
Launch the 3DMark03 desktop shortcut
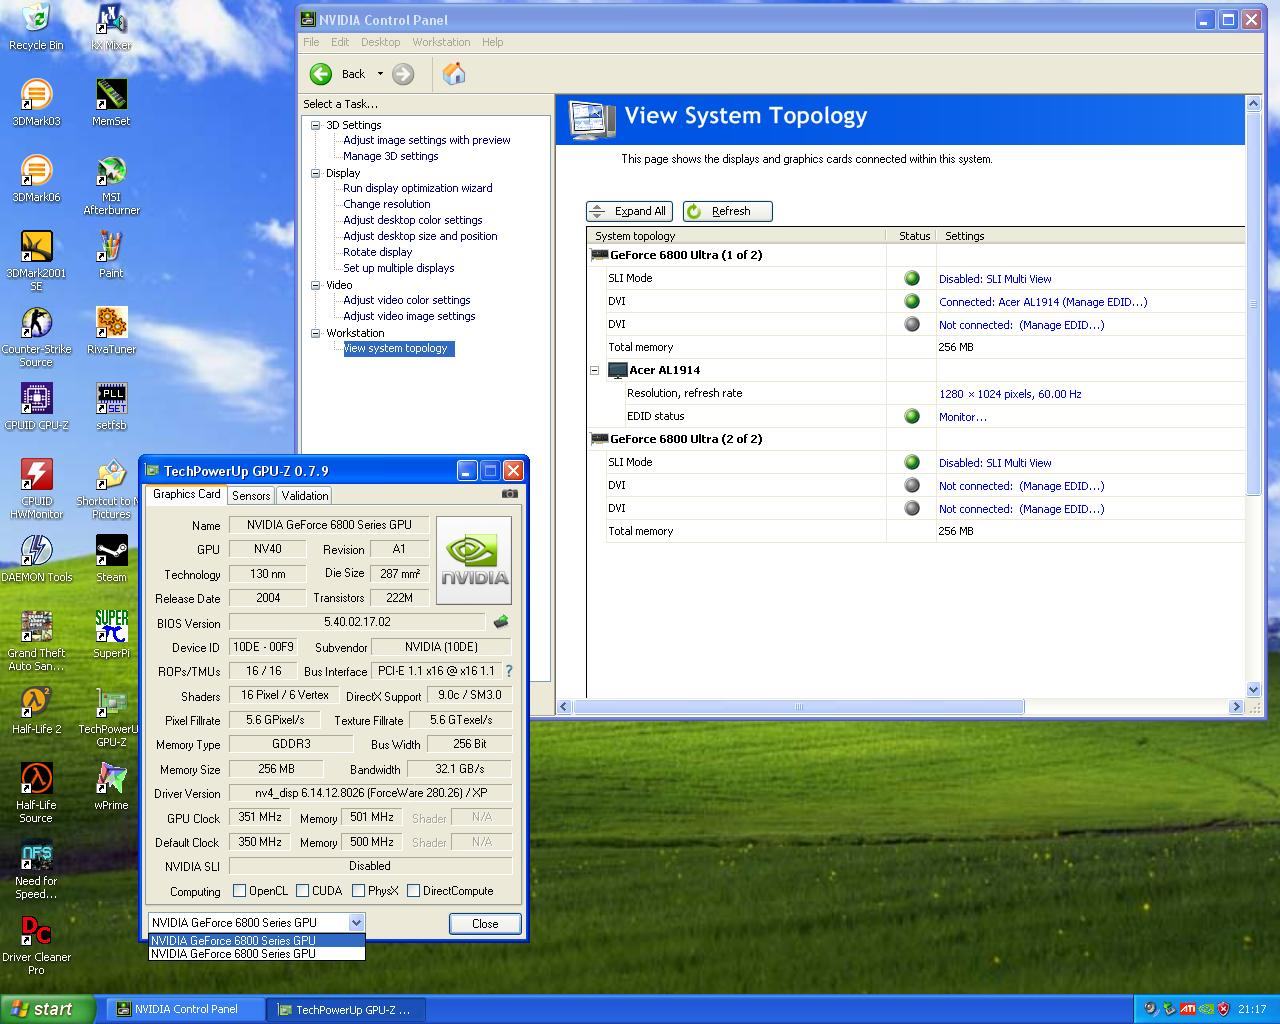(x=36, y=102)
